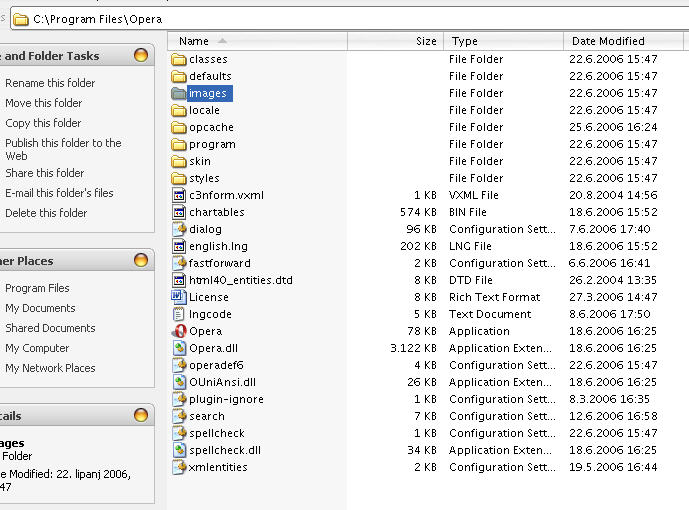Select the images folder icon
Screen dimensions: 689x510
pyautogui.click(x=179, y=93)
